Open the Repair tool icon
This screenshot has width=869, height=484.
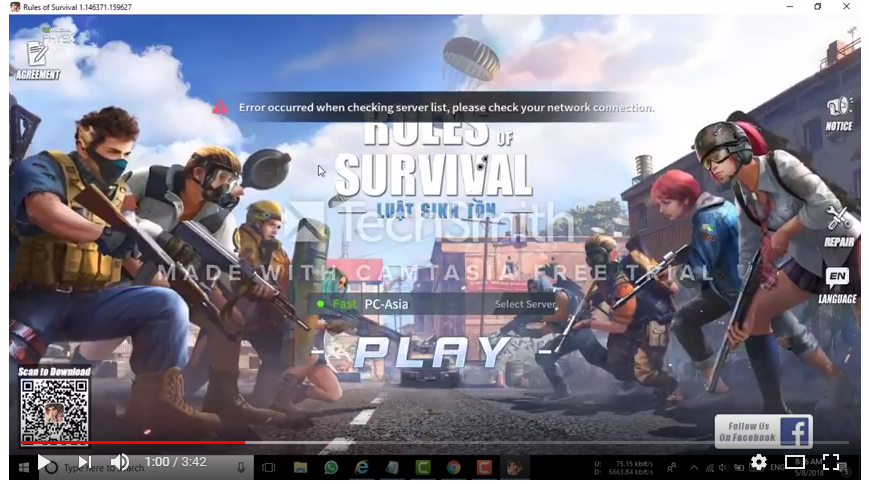click(839, 226)
